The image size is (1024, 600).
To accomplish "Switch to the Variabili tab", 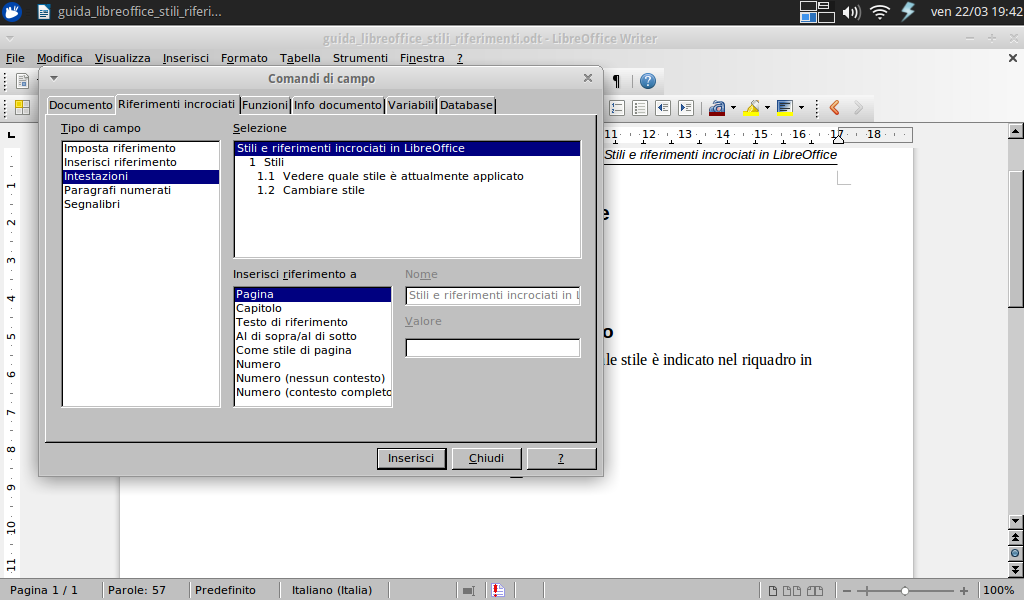I will pos(411,105).
